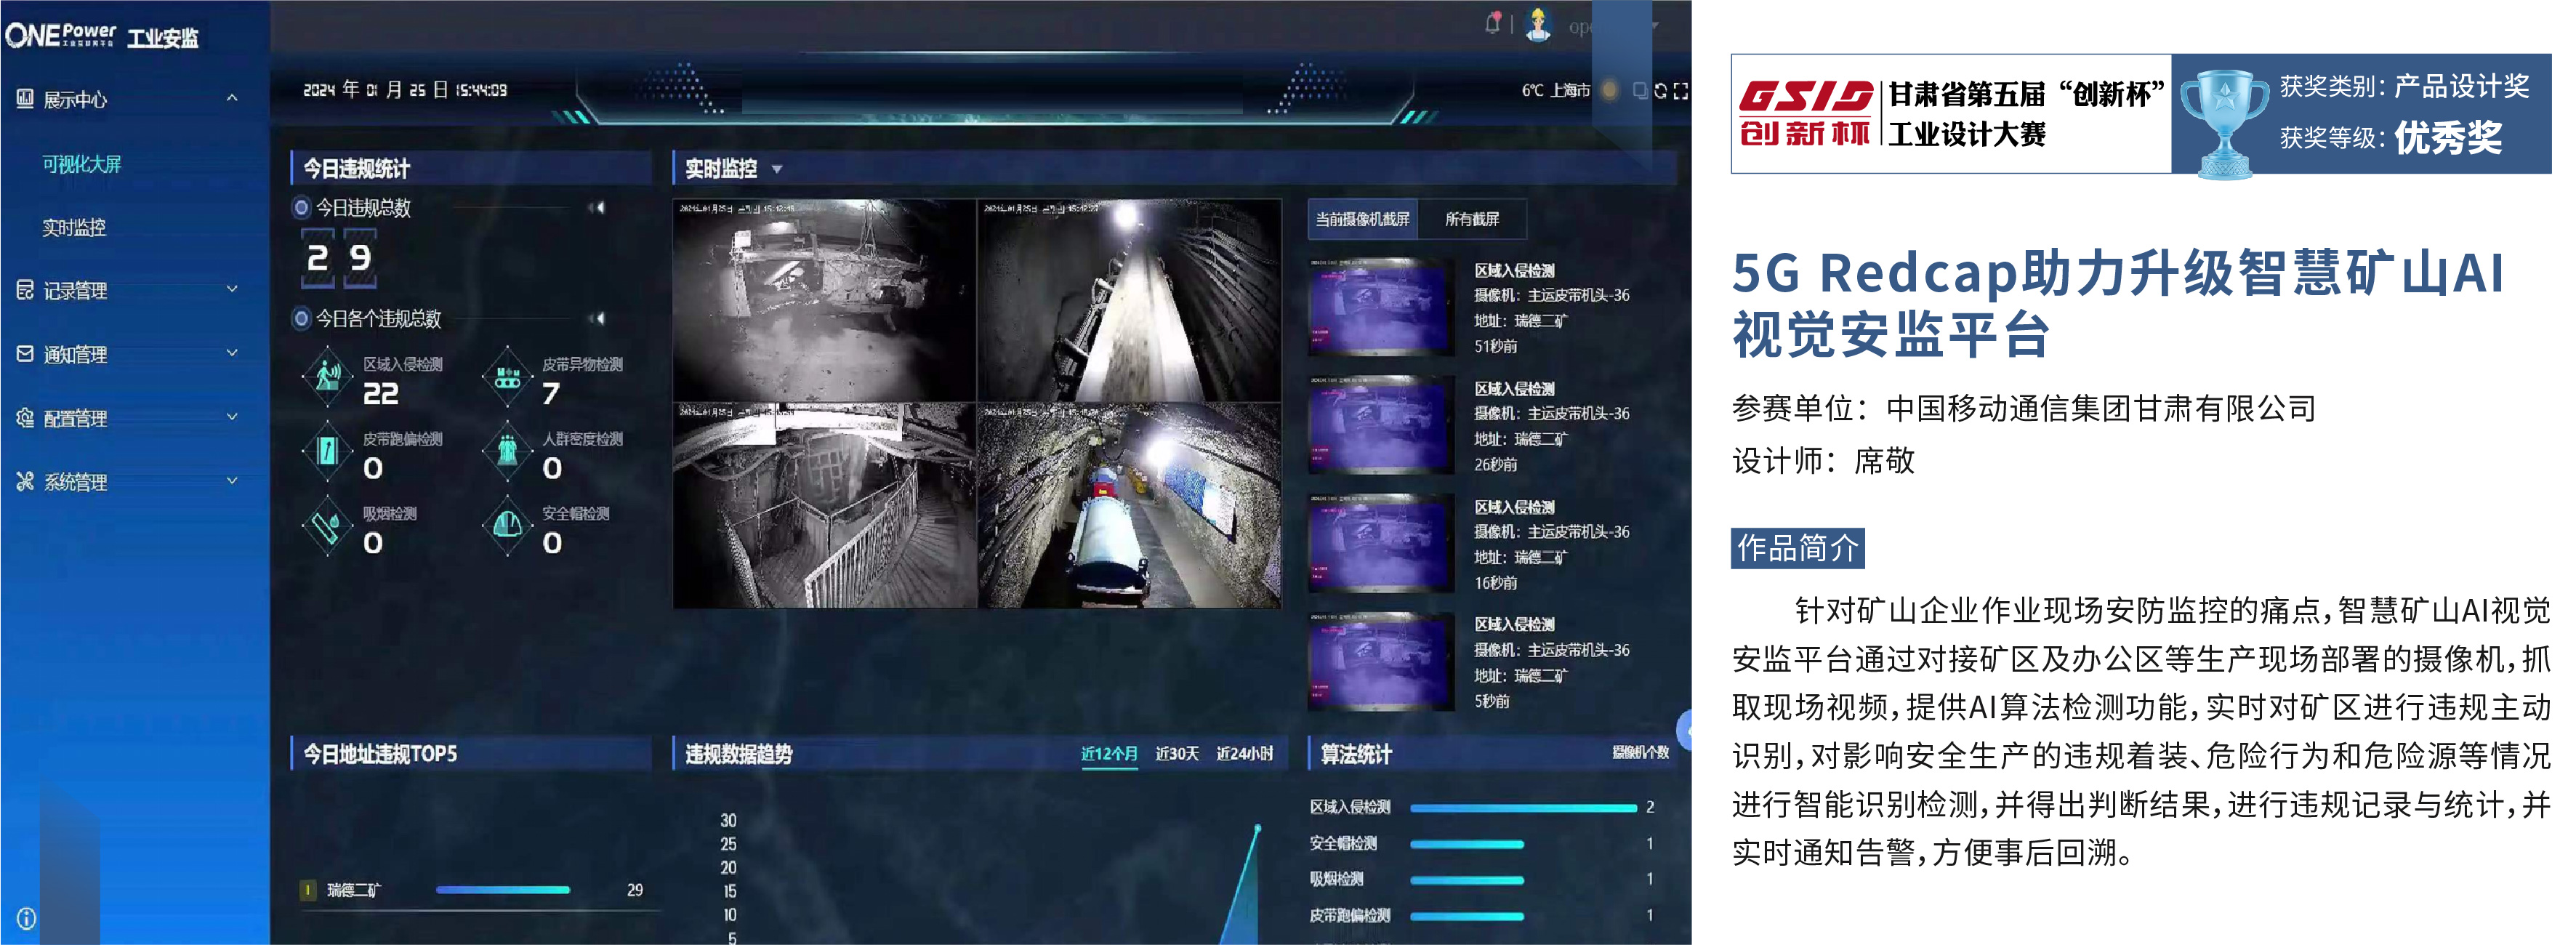The width and height of the screenshot is (2576, 945).
Task: Select the 近24小时 trend tab
Action: pos(1245,754)
